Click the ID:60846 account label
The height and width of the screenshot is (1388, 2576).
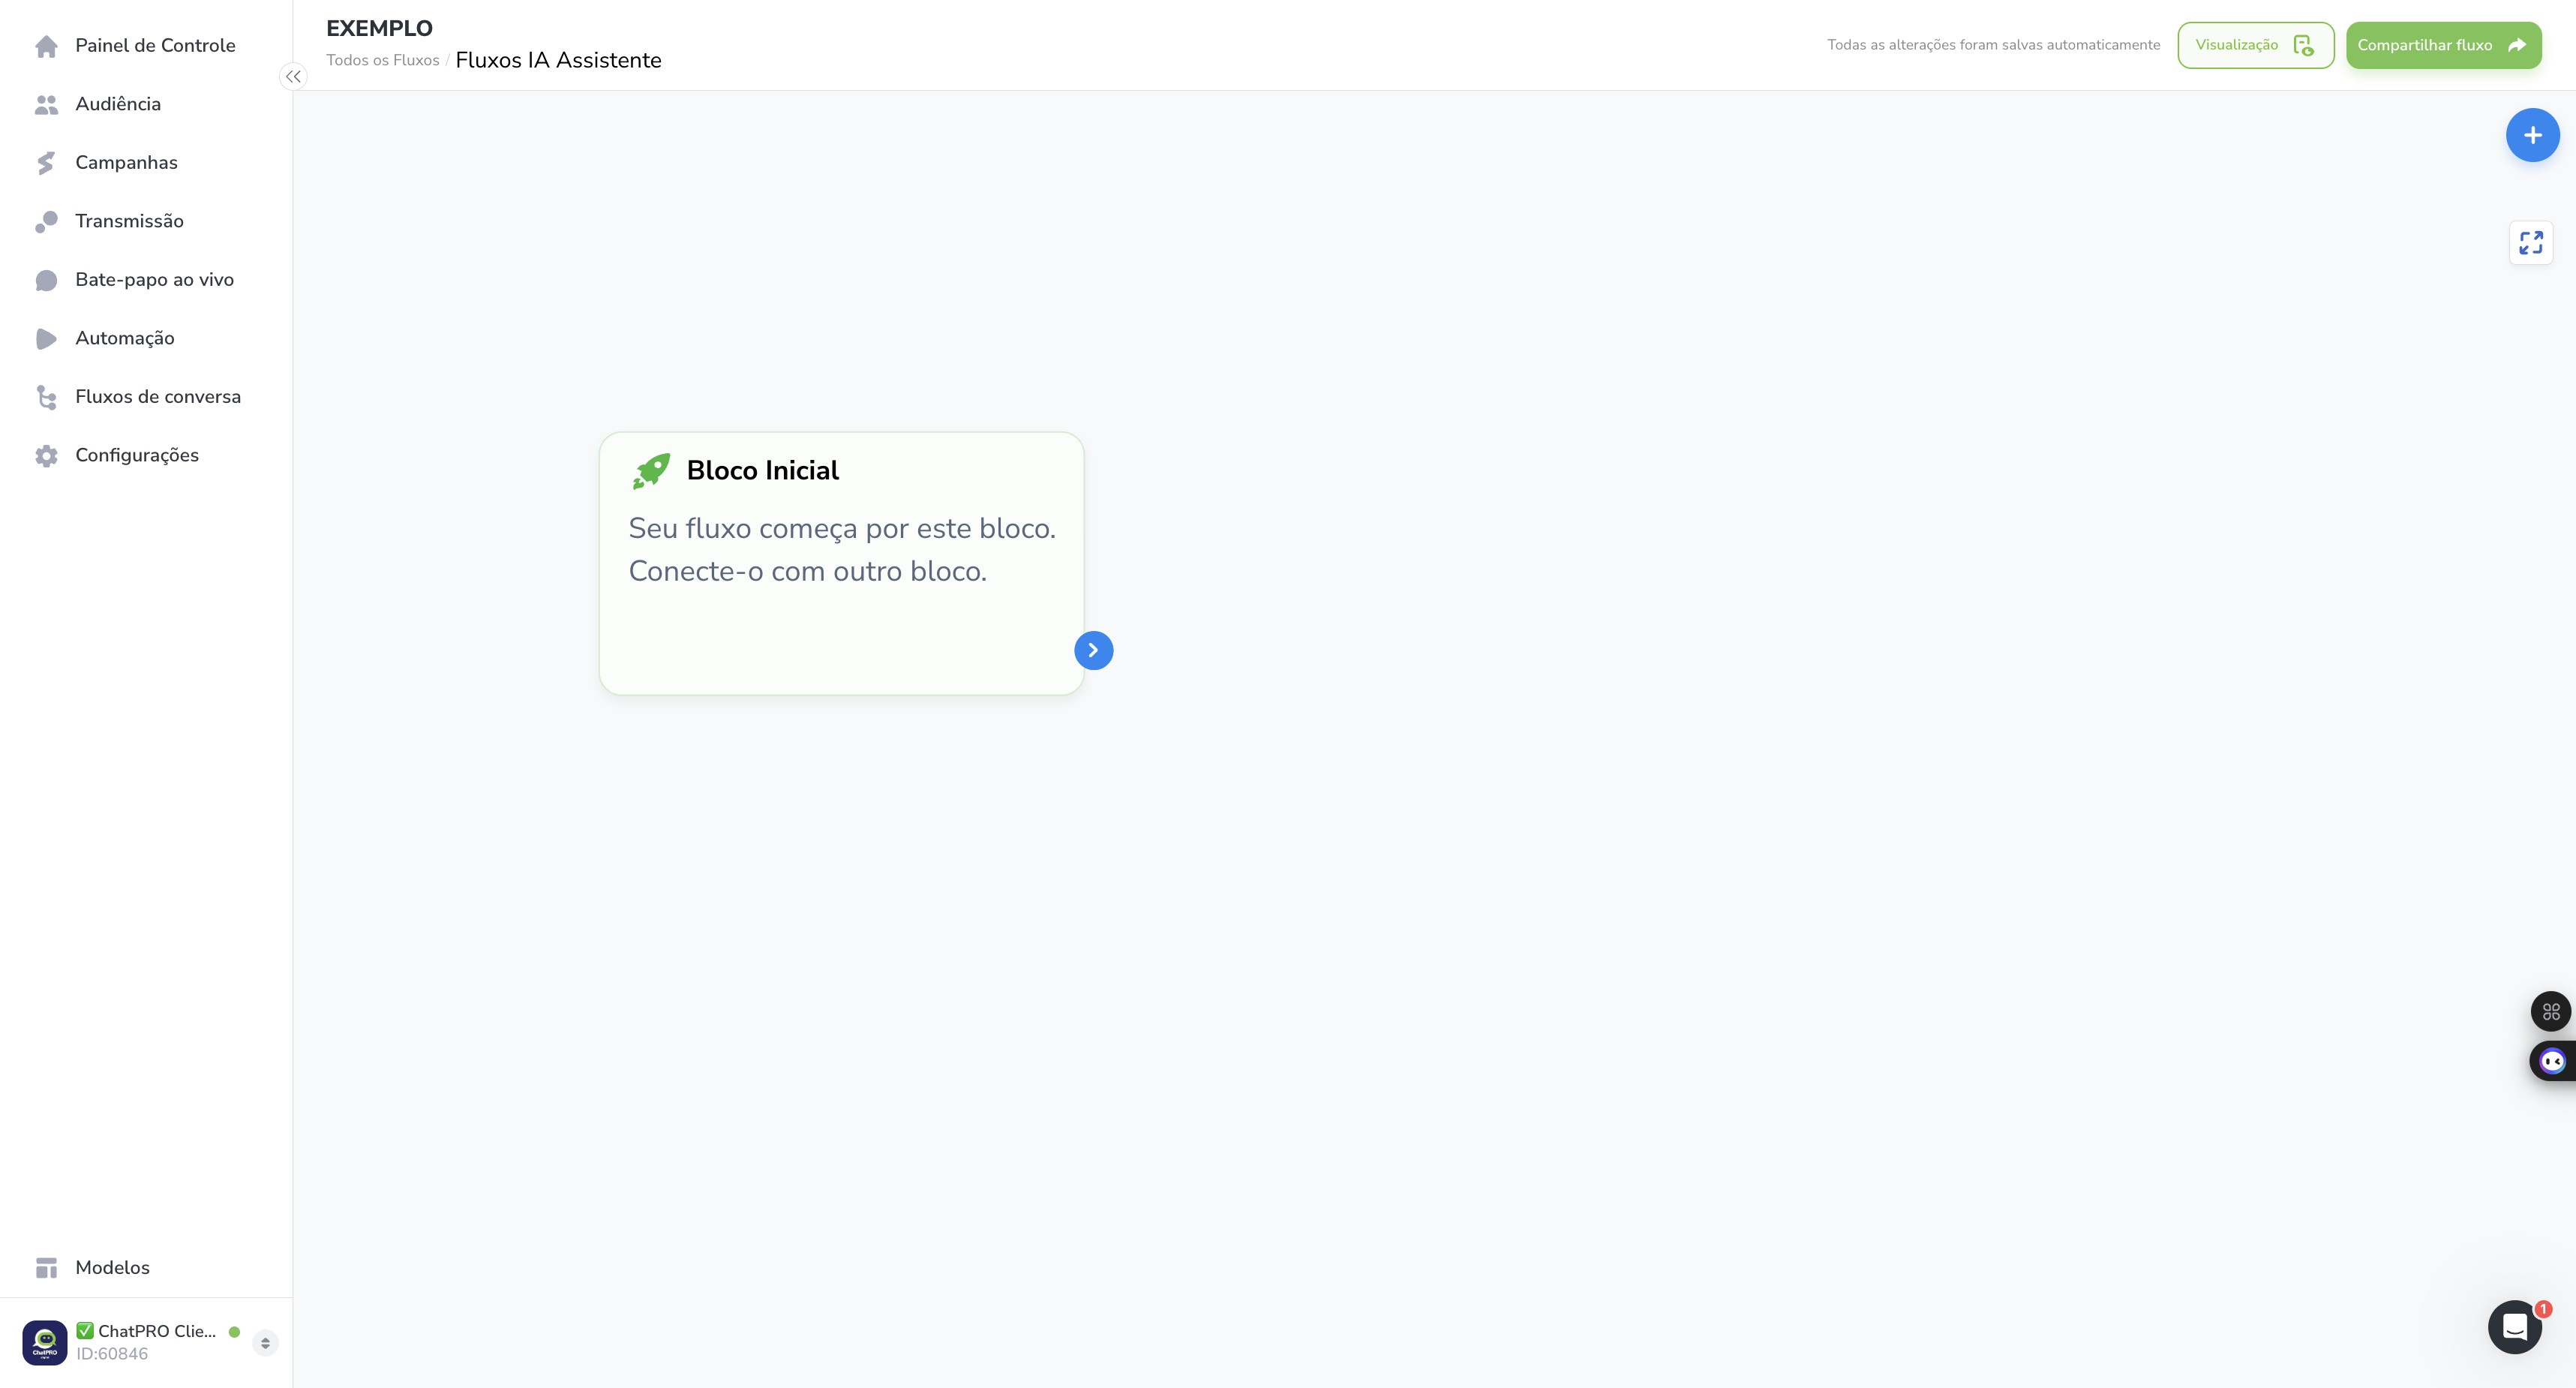(x=112, y=1354)
